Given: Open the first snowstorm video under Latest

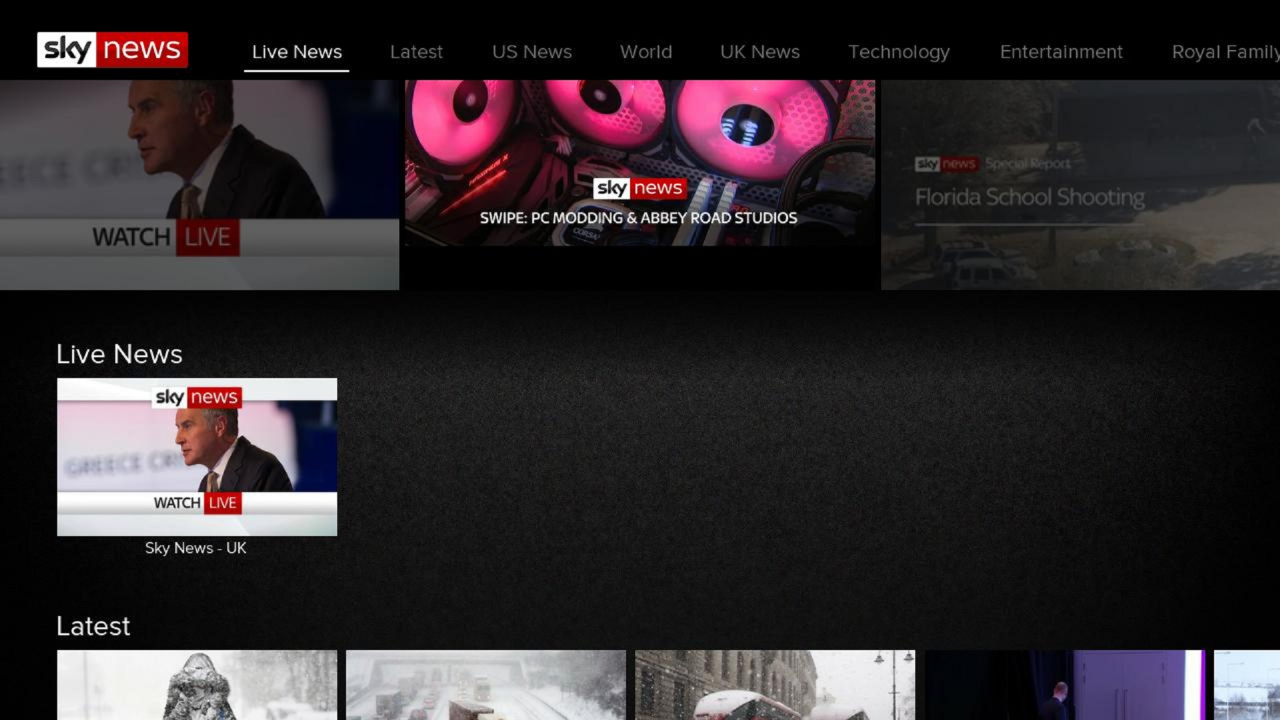Looking at the screenshot, I should point(196,685).
